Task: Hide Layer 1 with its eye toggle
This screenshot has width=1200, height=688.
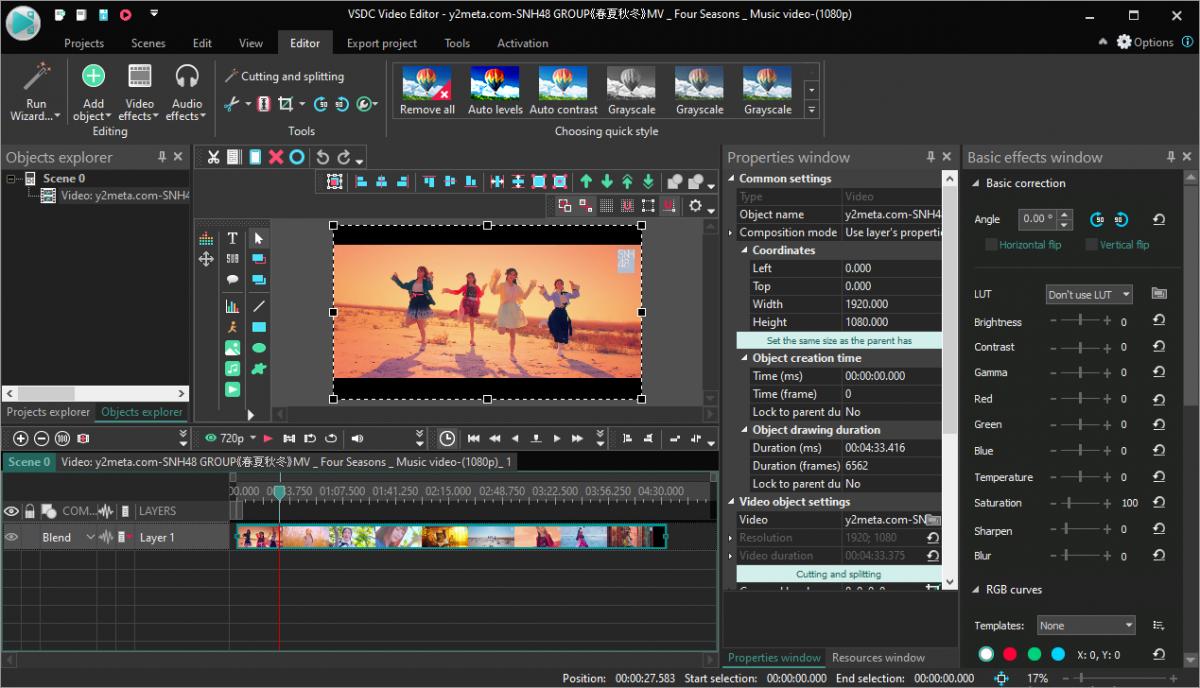Action: click(x=12, y=536)
